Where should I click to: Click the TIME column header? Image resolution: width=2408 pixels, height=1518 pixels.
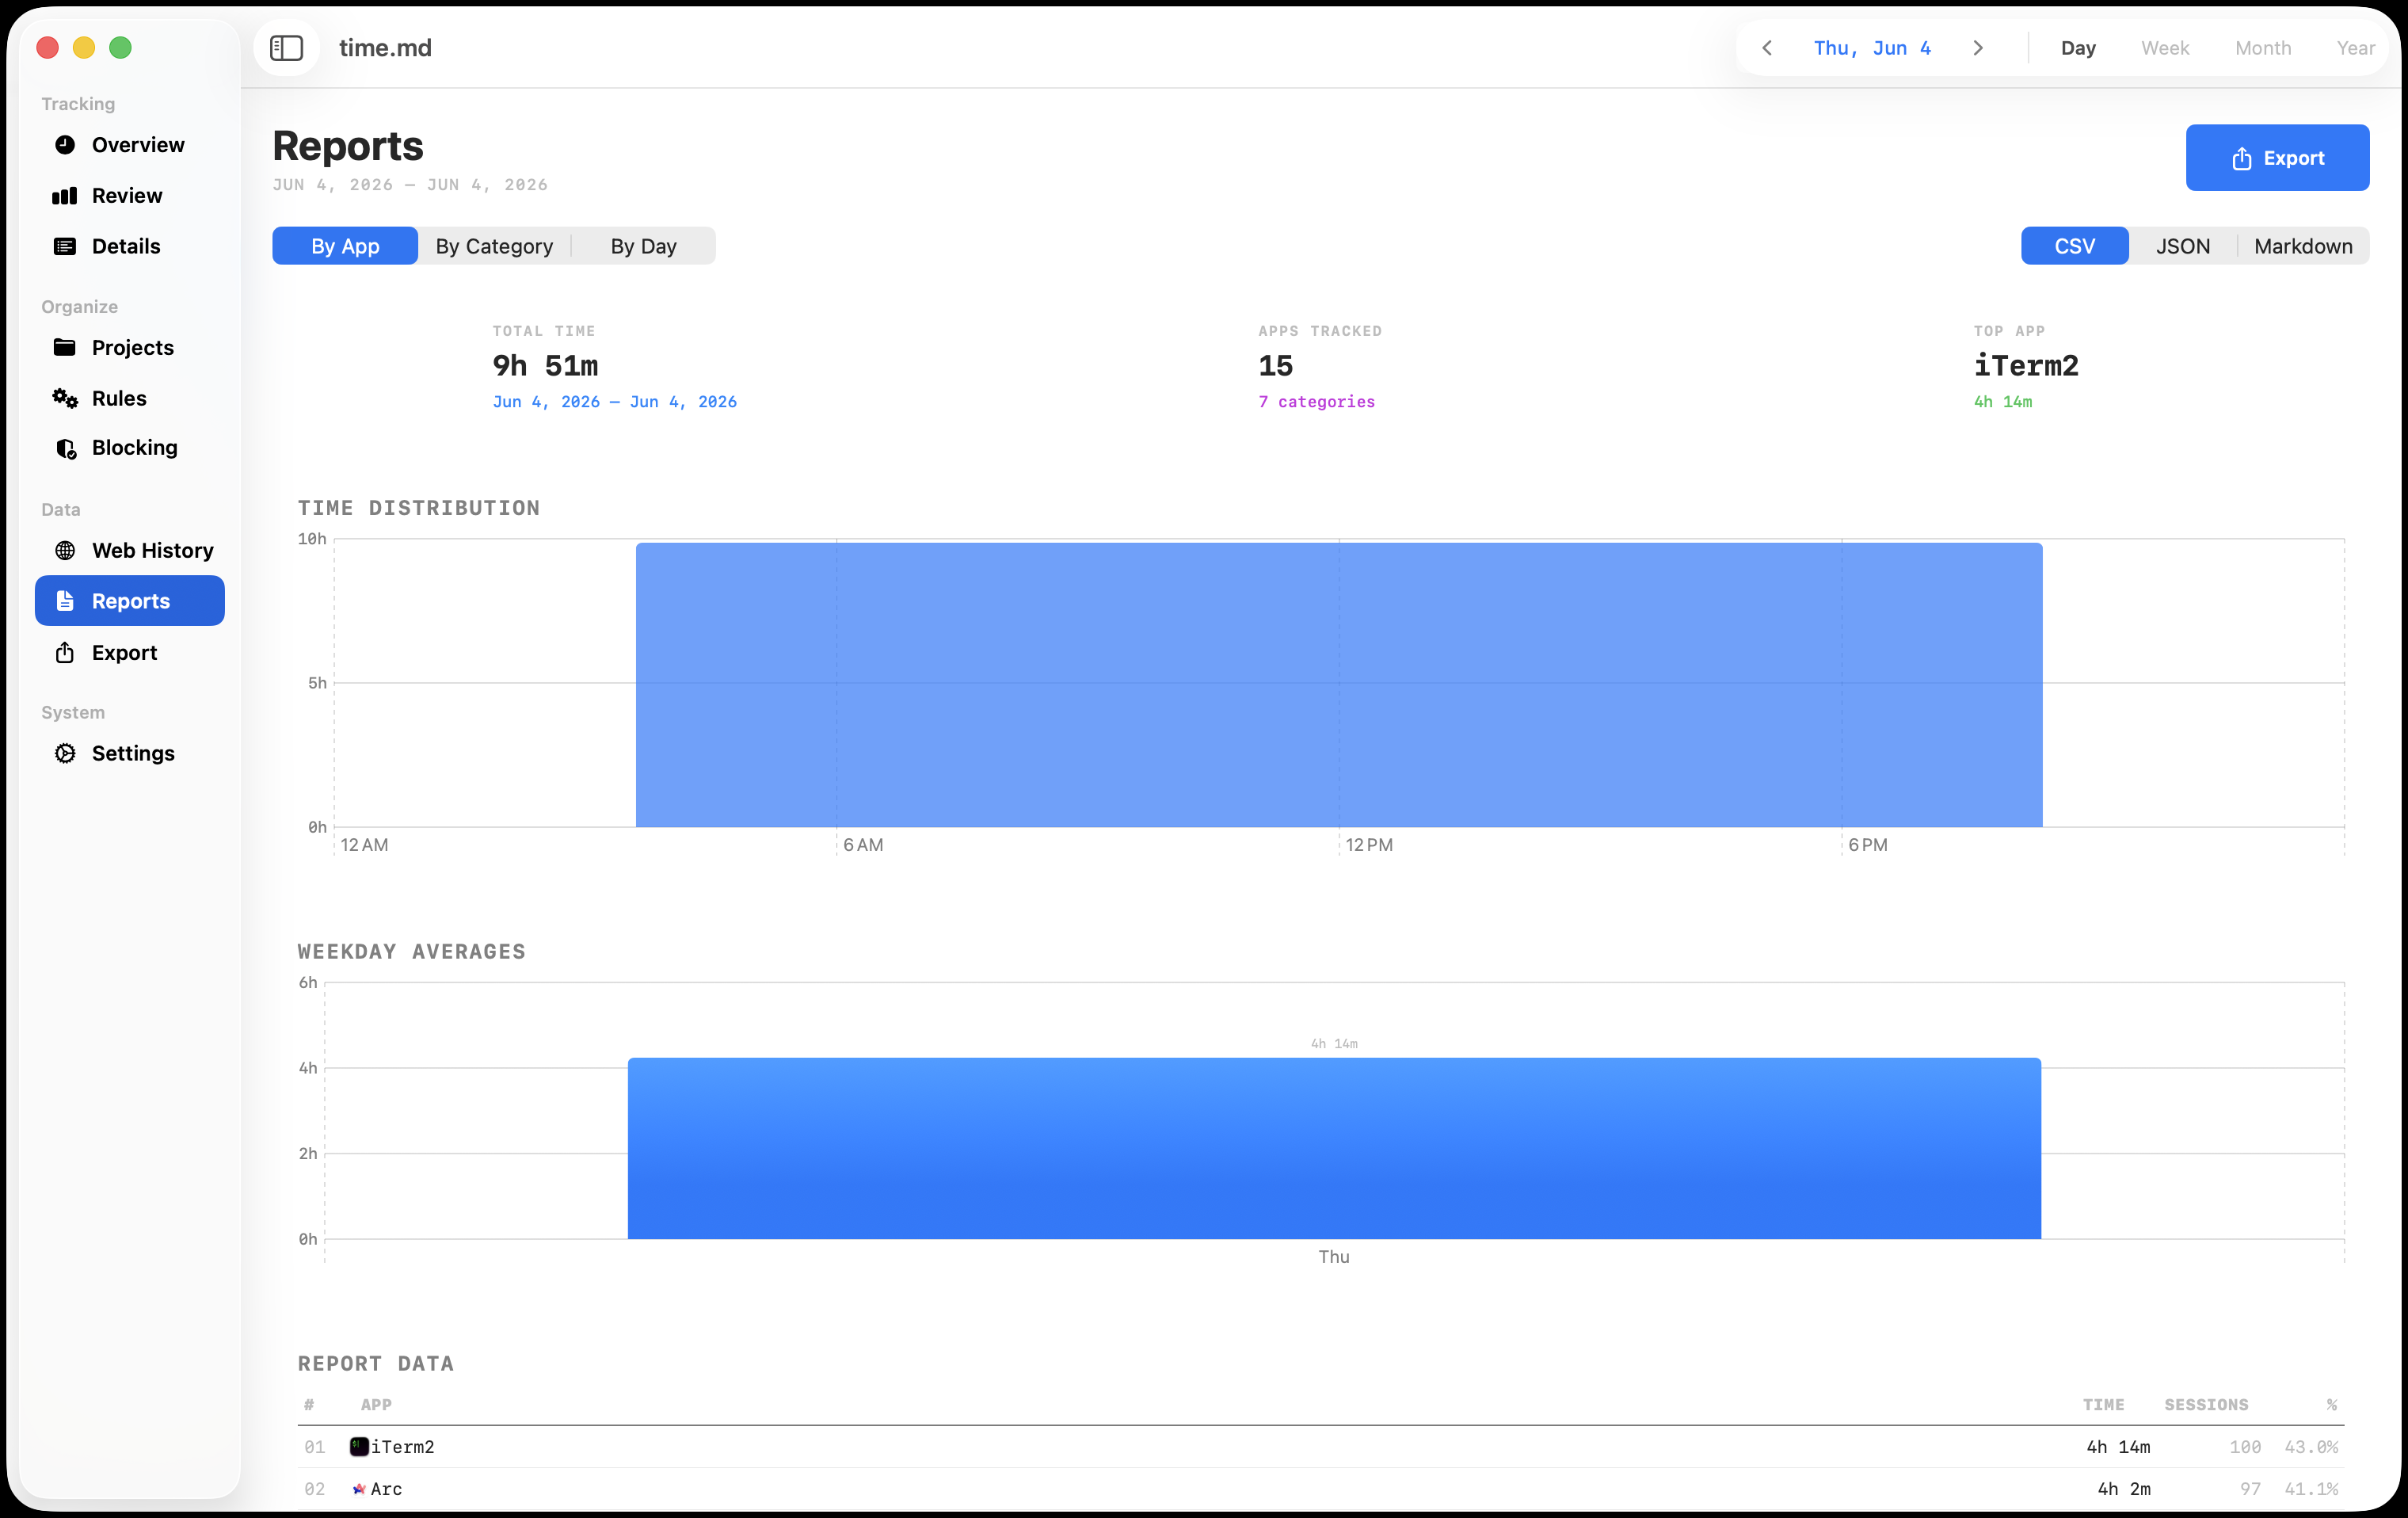pyautogui.click(x=2103, y=1405)
